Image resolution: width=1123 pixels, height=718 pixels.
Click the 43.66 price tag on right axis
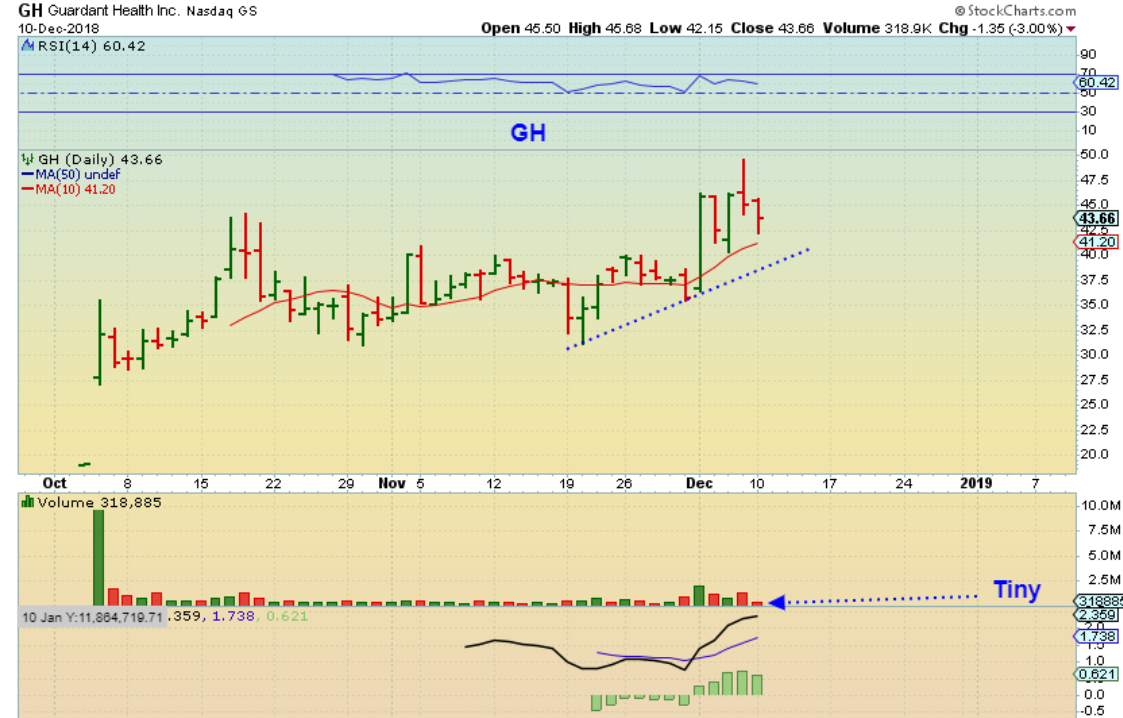[1097, 218]
